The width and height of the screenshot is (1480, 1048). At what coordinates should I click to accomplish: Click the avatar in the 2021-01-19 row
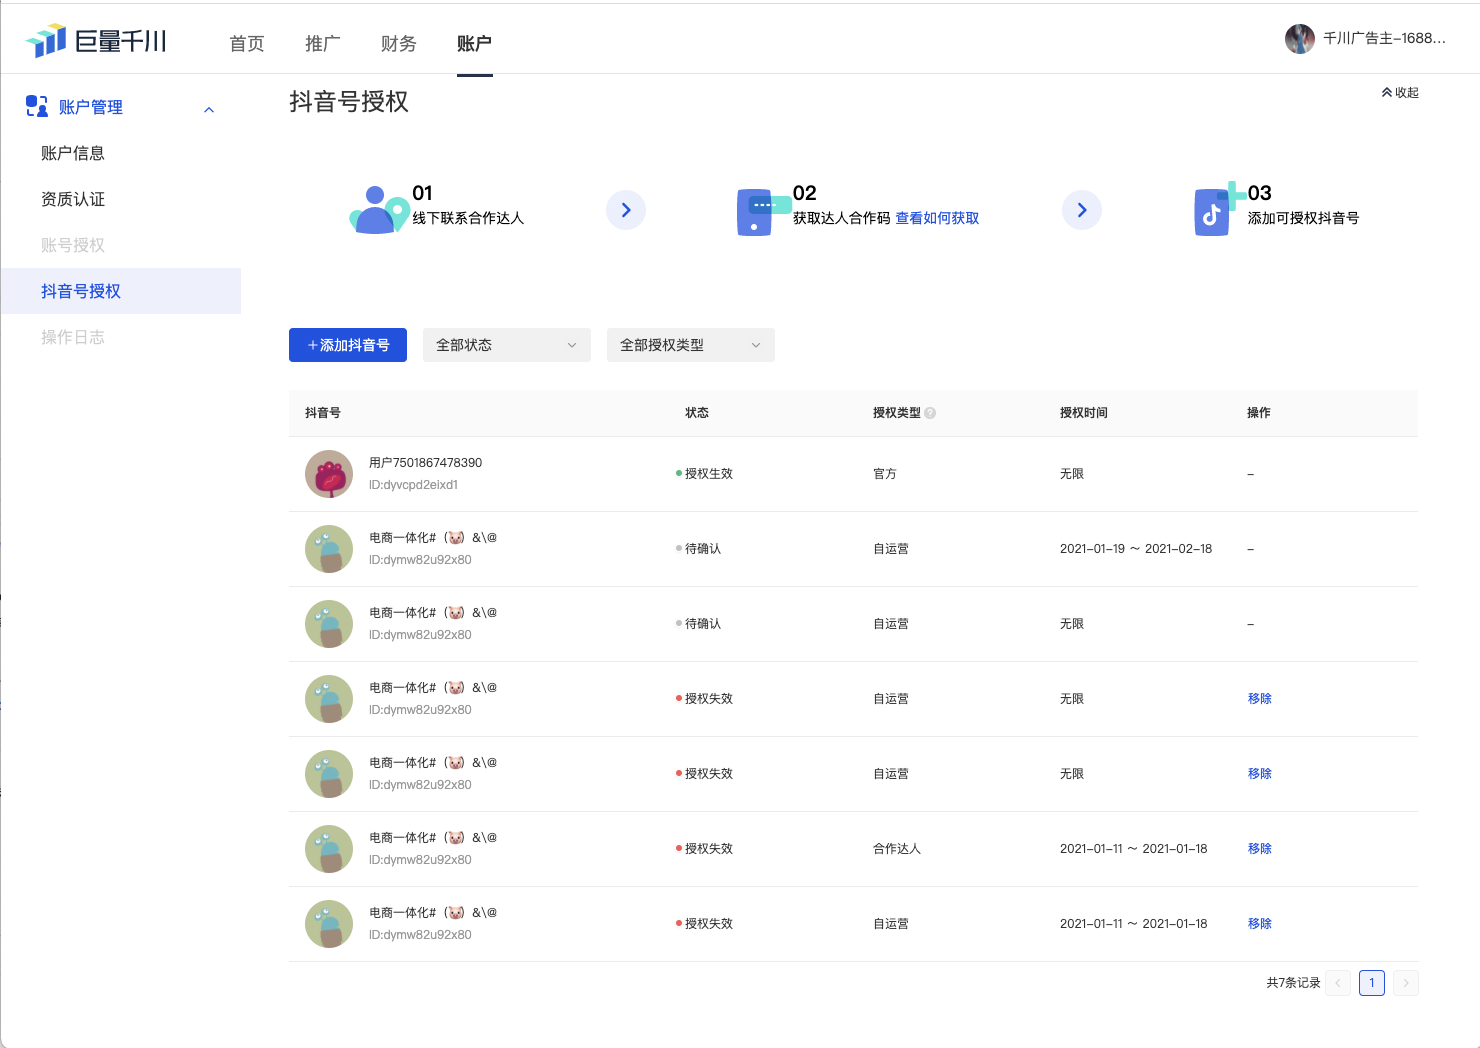[329, 549]
